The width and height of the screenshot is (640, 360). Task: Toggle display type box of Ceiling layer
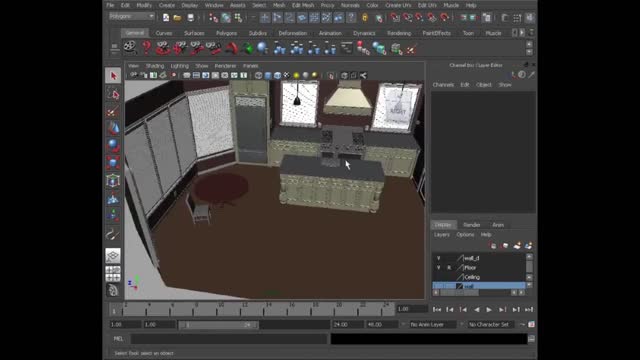tap(449, 277)
